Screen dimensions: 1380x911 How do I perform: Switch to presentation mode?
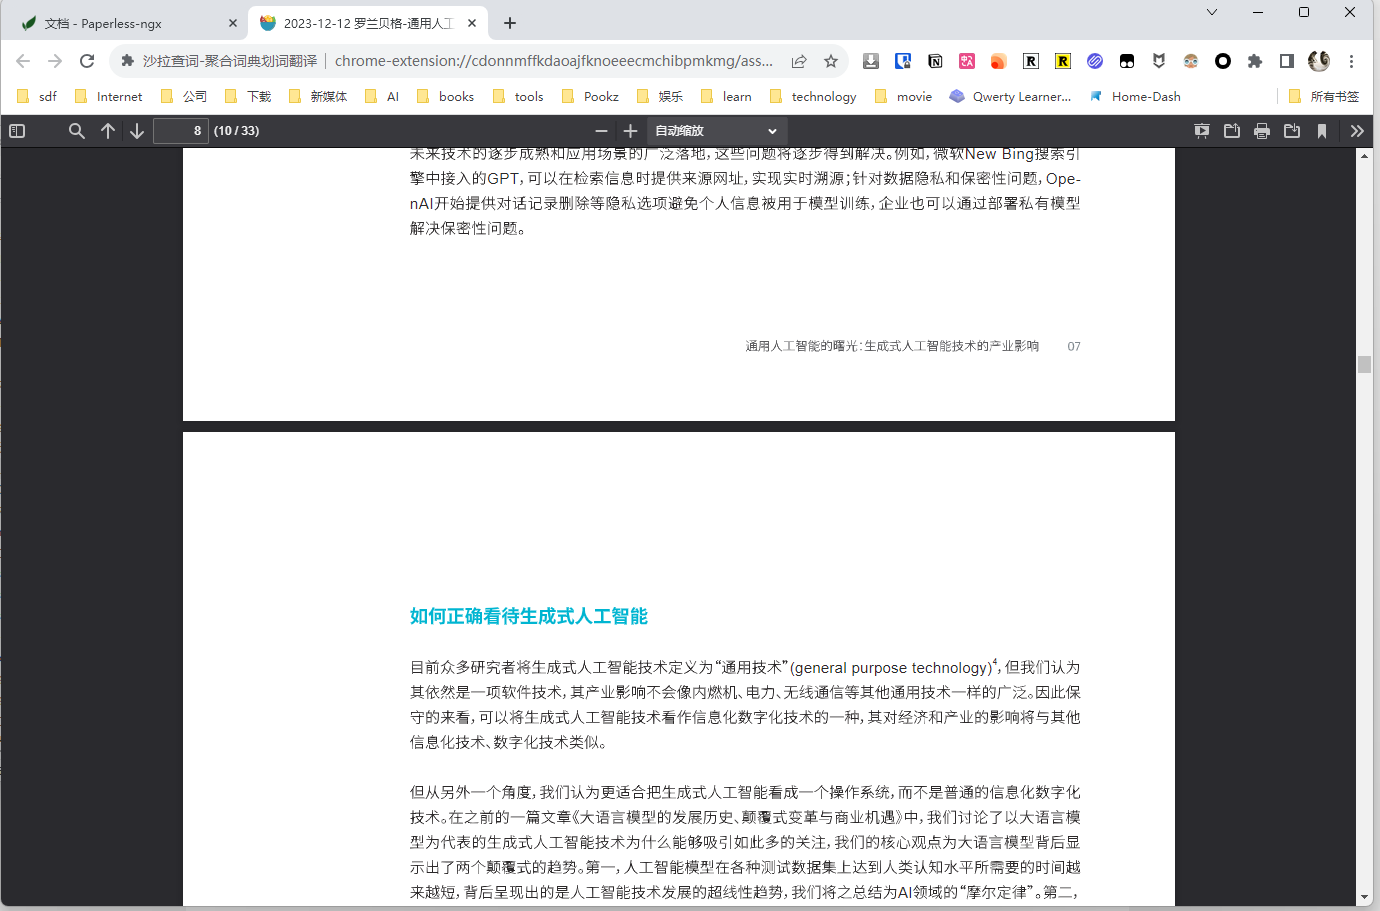[1202, 131]
